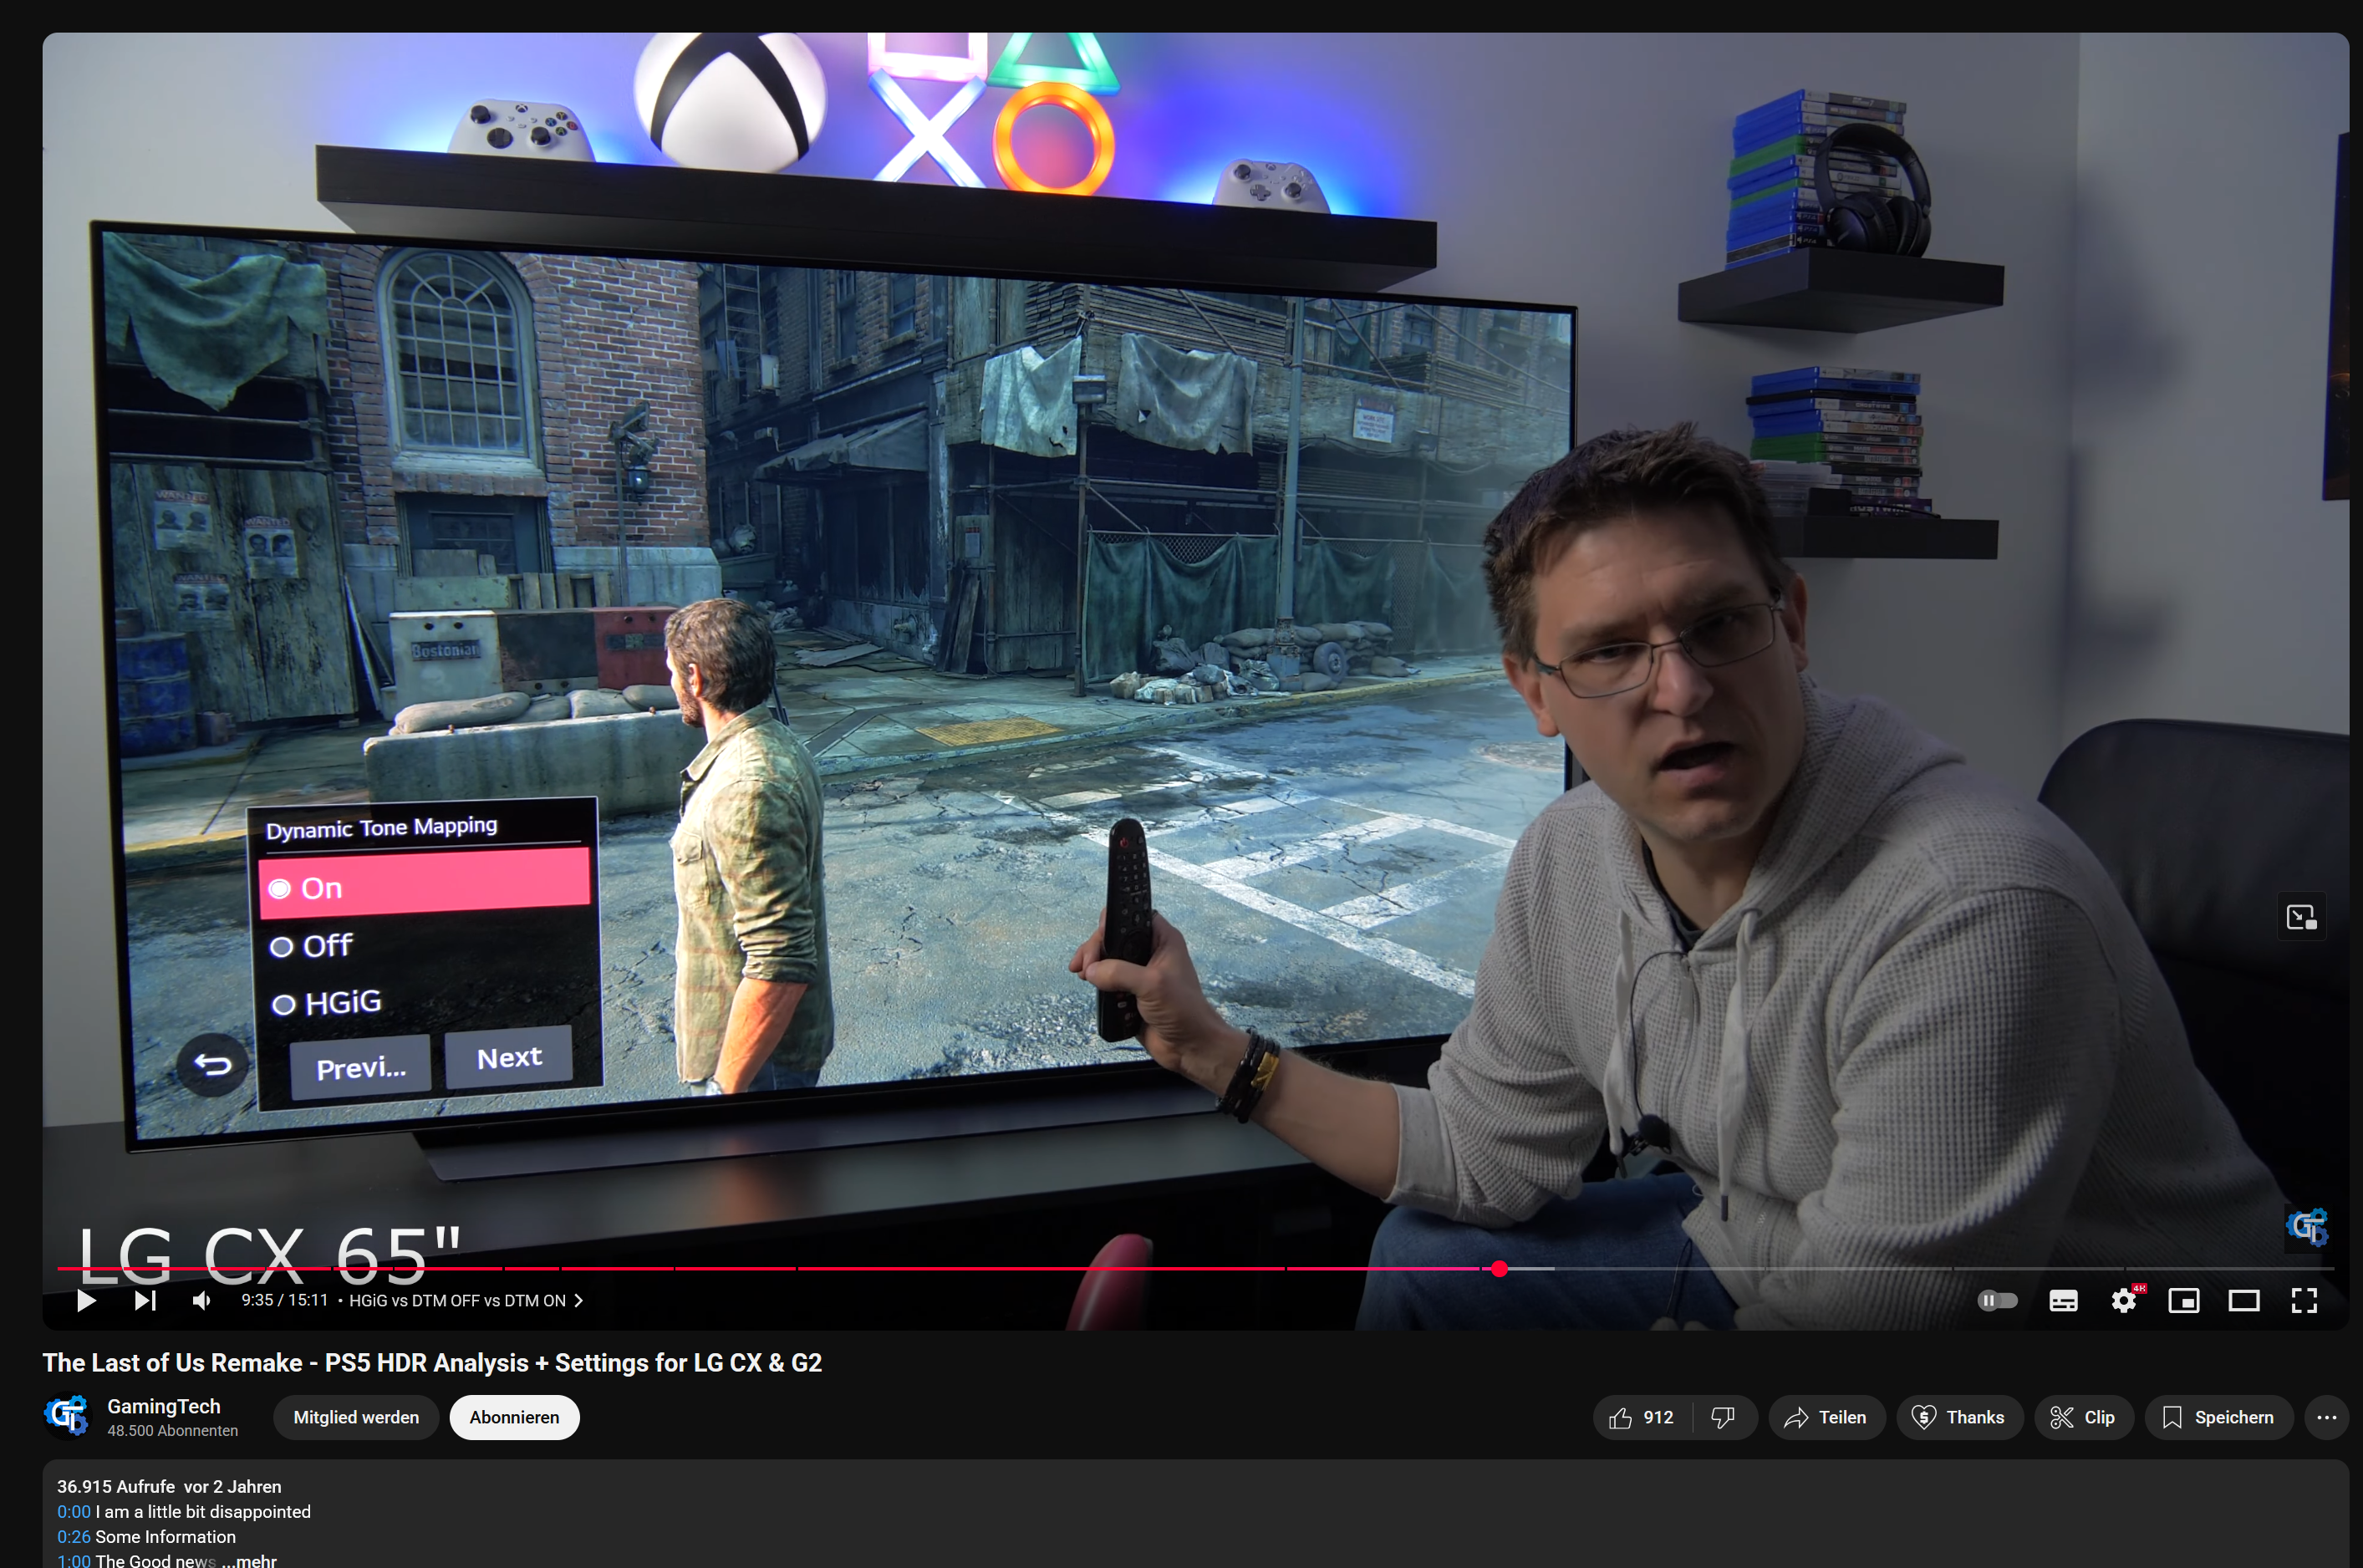Enable subtitles with the CC button
2363x1568 pixels.
click(2062, 1300)
